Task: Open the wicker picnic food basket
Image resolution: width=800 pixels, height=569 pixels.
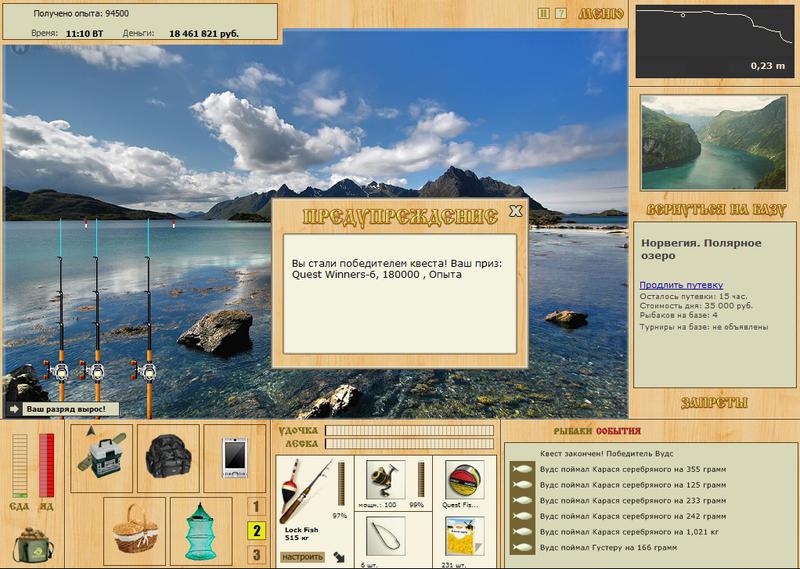Action: (x=135, y=531)
